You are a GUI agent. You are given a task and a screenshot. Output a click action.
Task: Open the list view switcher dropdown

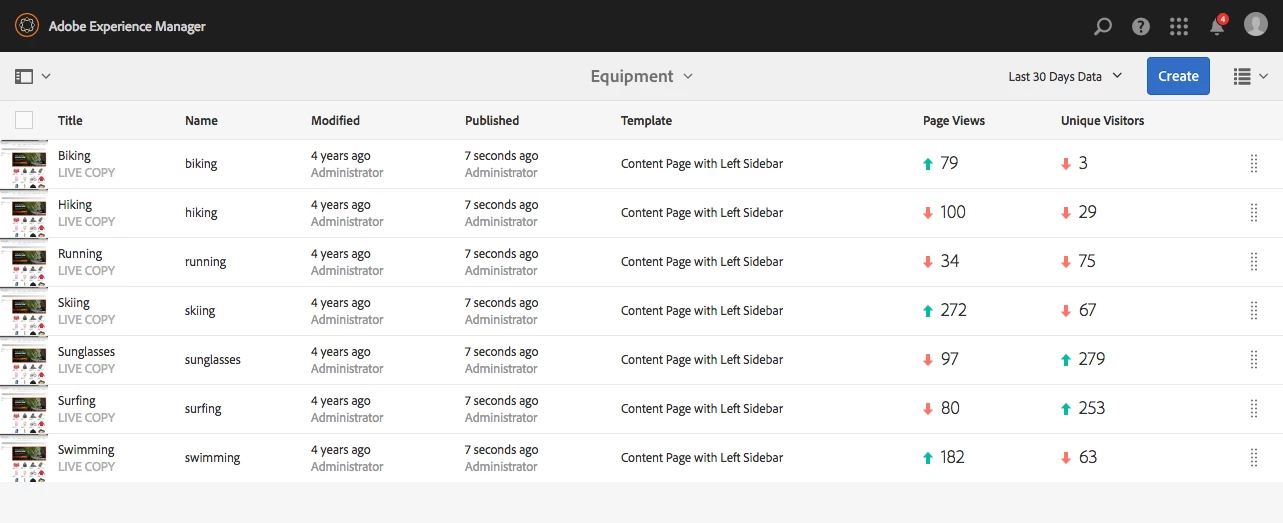tap(1250, 76)
